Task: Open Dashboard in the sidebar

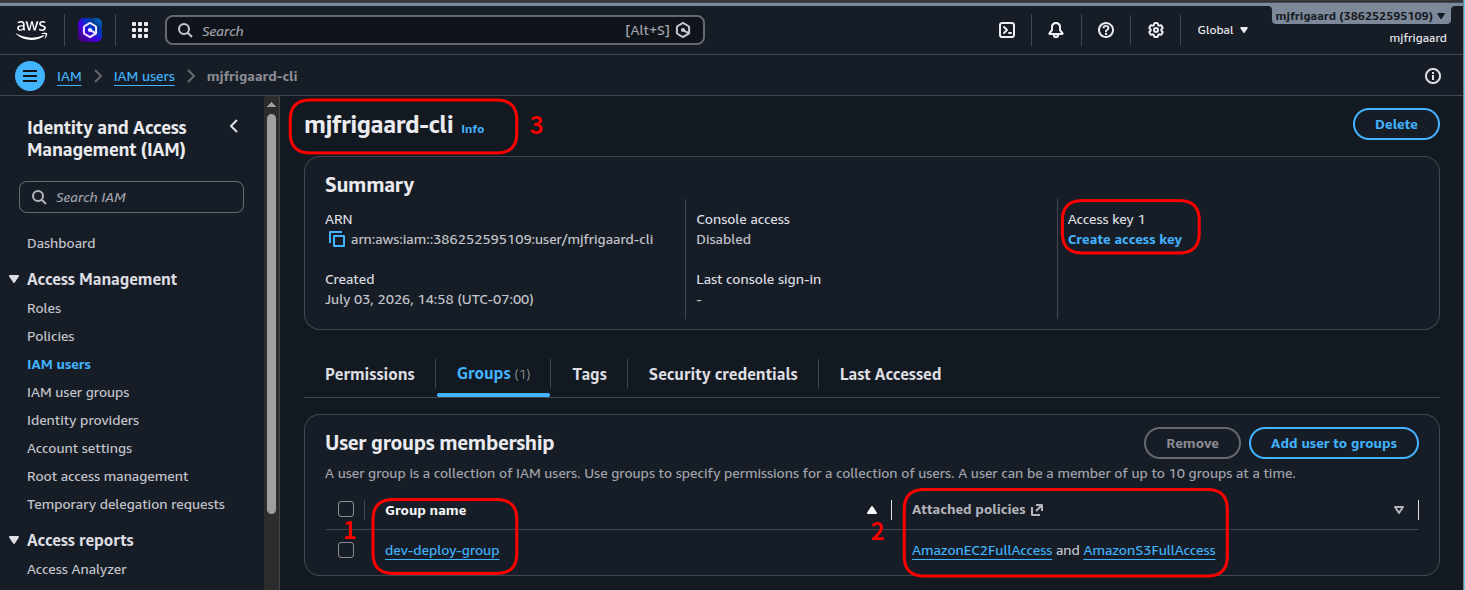Action: coord(61,243)
